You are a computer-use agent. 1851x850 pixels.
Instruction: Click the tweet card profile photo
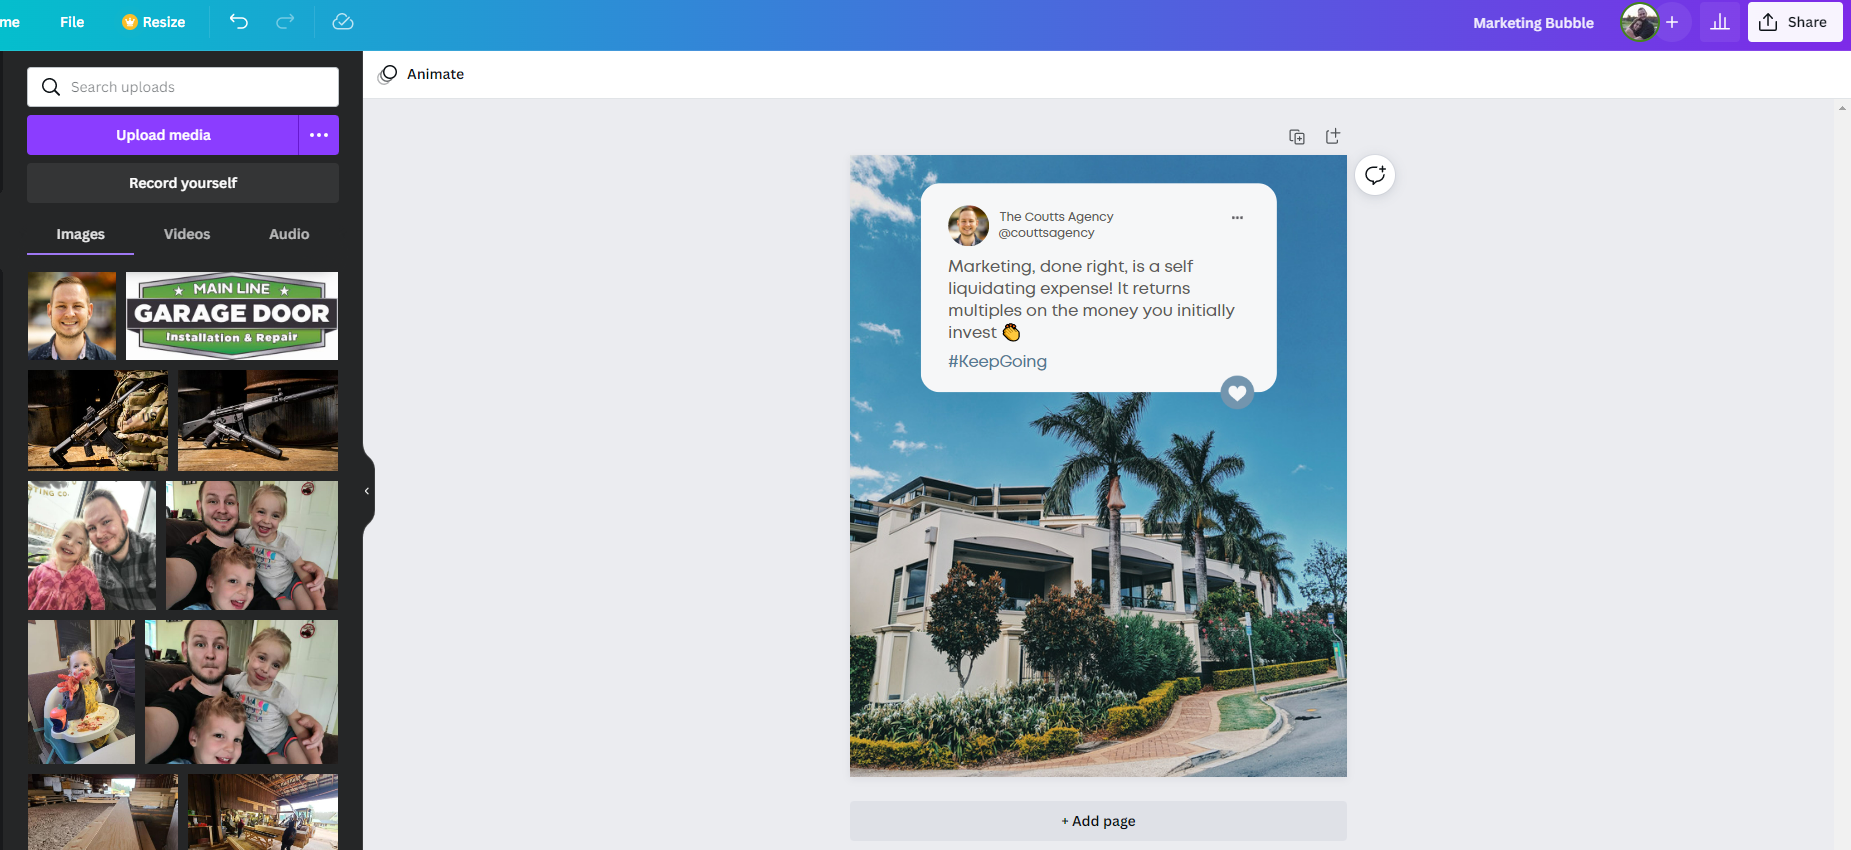pyautogui.click(x=968, y=226)
